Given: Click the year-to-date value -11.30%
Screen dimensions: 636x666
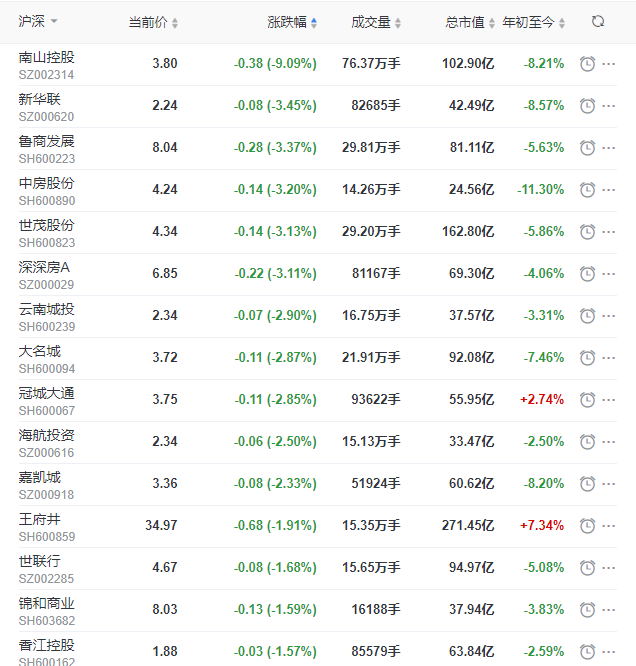Looking at the screenshot, I should [540, 189].
